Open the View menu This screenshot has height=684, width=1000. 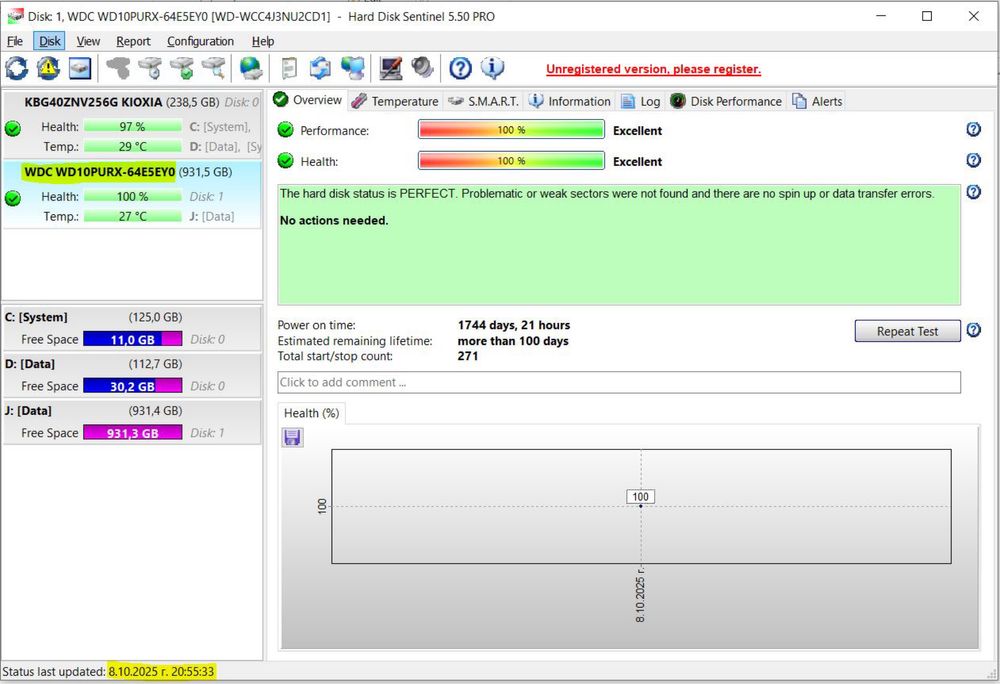pos(88,41)
